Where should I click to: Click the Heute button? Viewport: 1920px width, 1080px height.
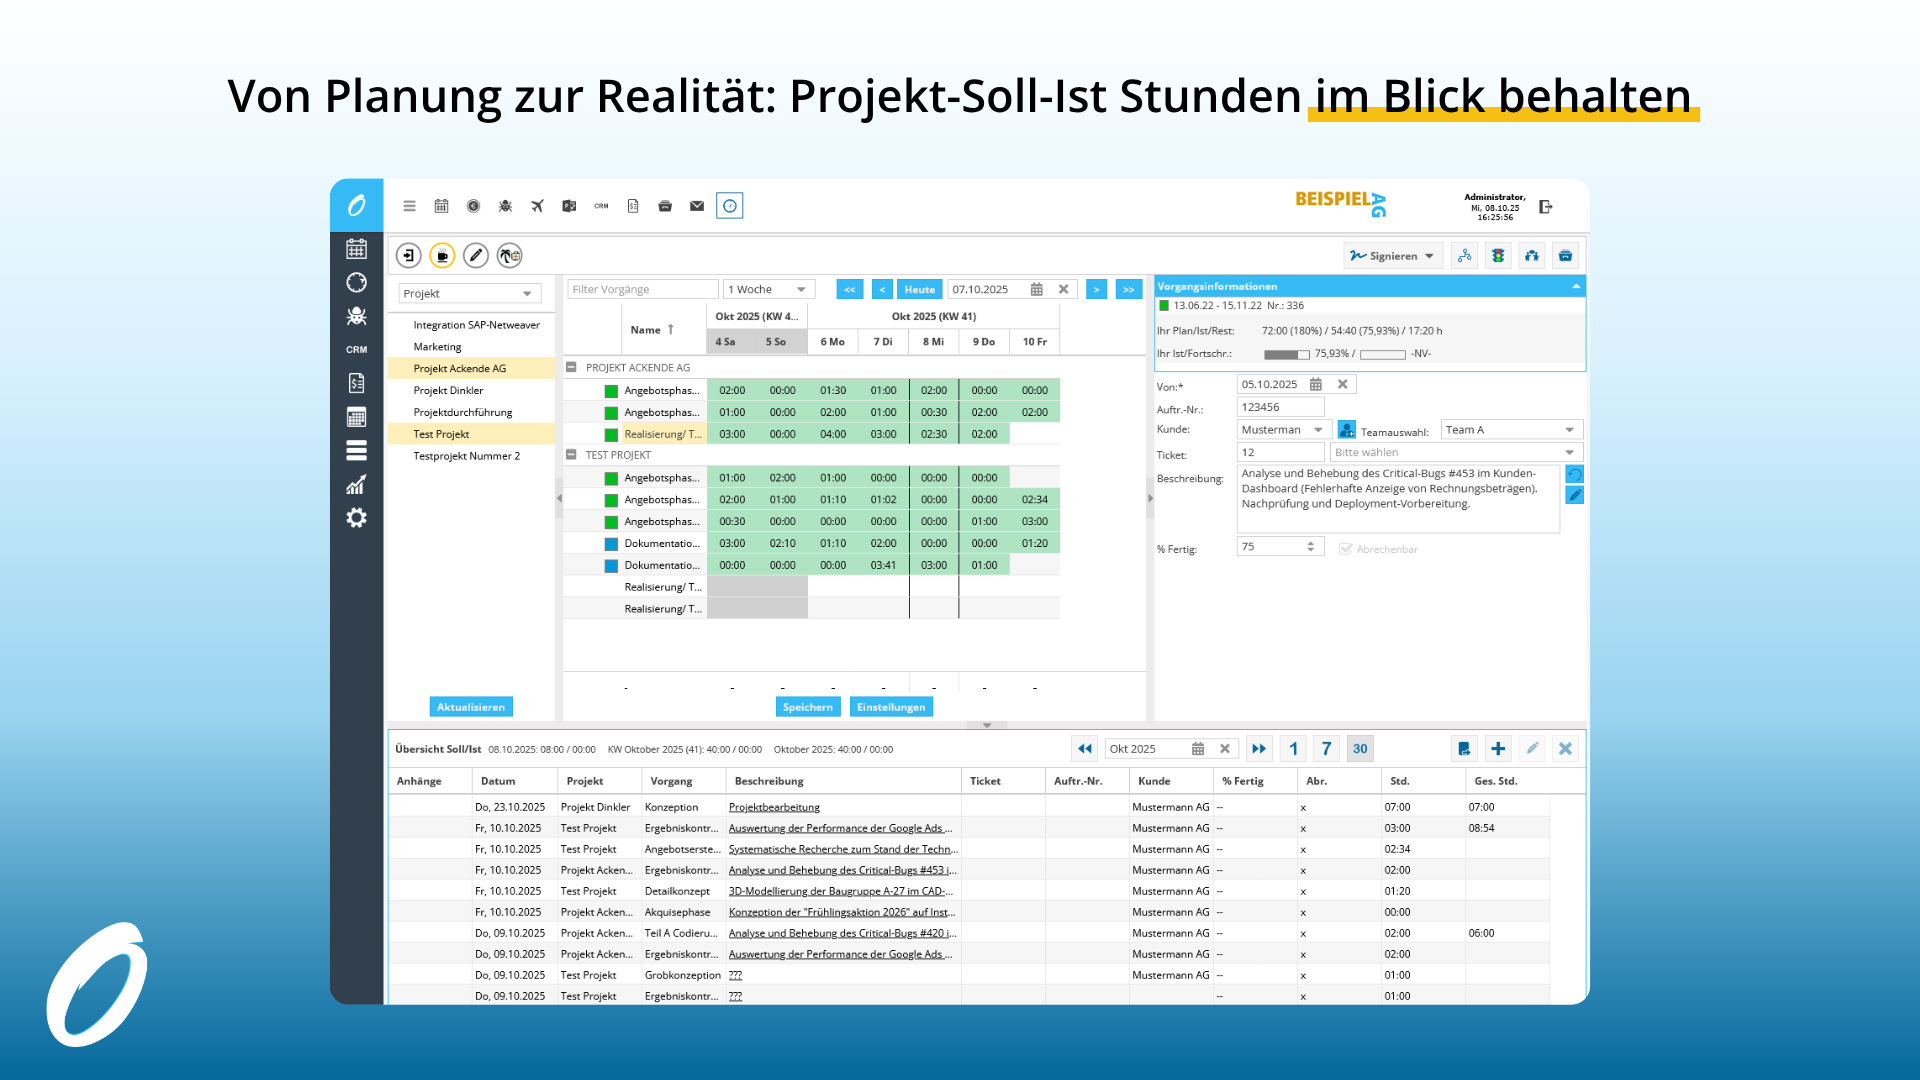pyautogui.click(x=919, y=290)
